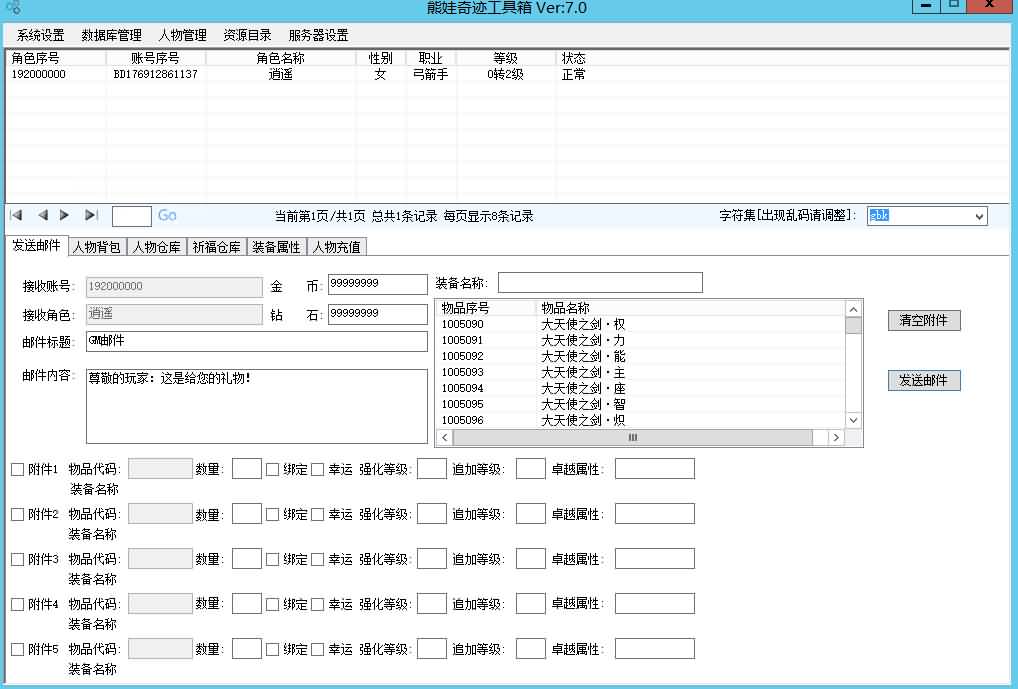Check 幸运 for attachment 2

click(316, 513)
